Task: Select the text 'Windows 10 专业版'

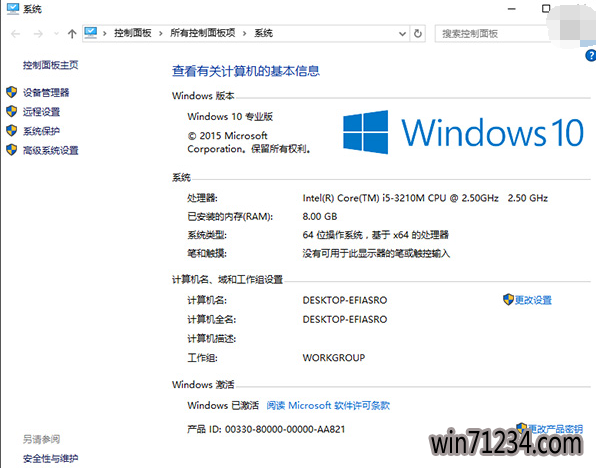Action: 230,116
